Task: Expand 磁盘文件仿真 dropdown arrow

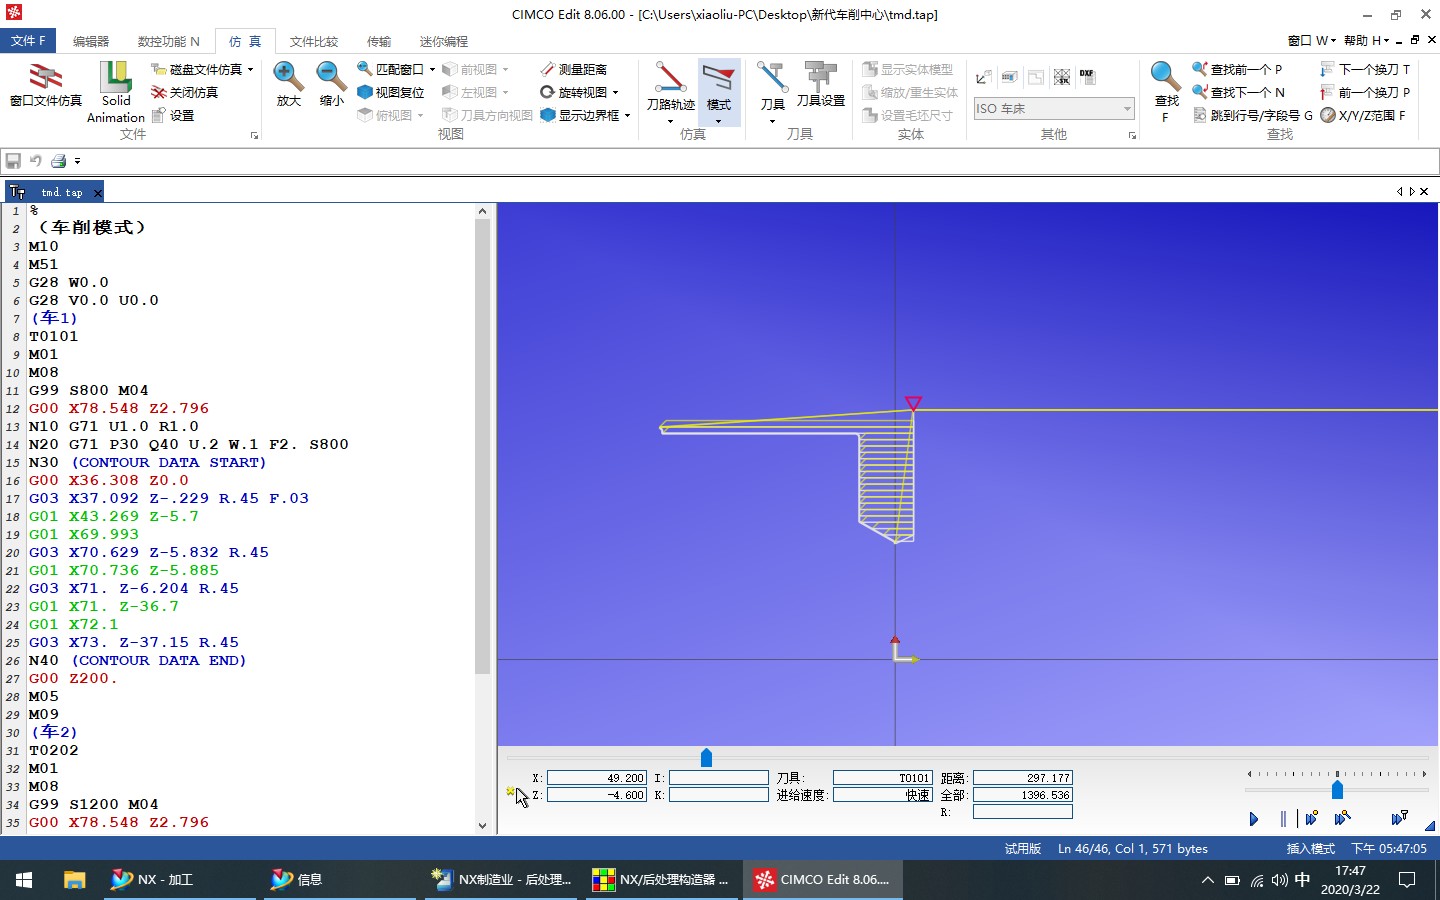Action: 250,69
